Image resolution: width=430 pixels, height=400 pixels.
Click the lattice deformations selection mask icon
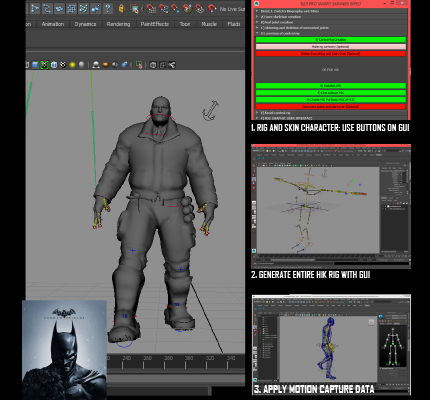pyautogui.click(x=71, y=8)
